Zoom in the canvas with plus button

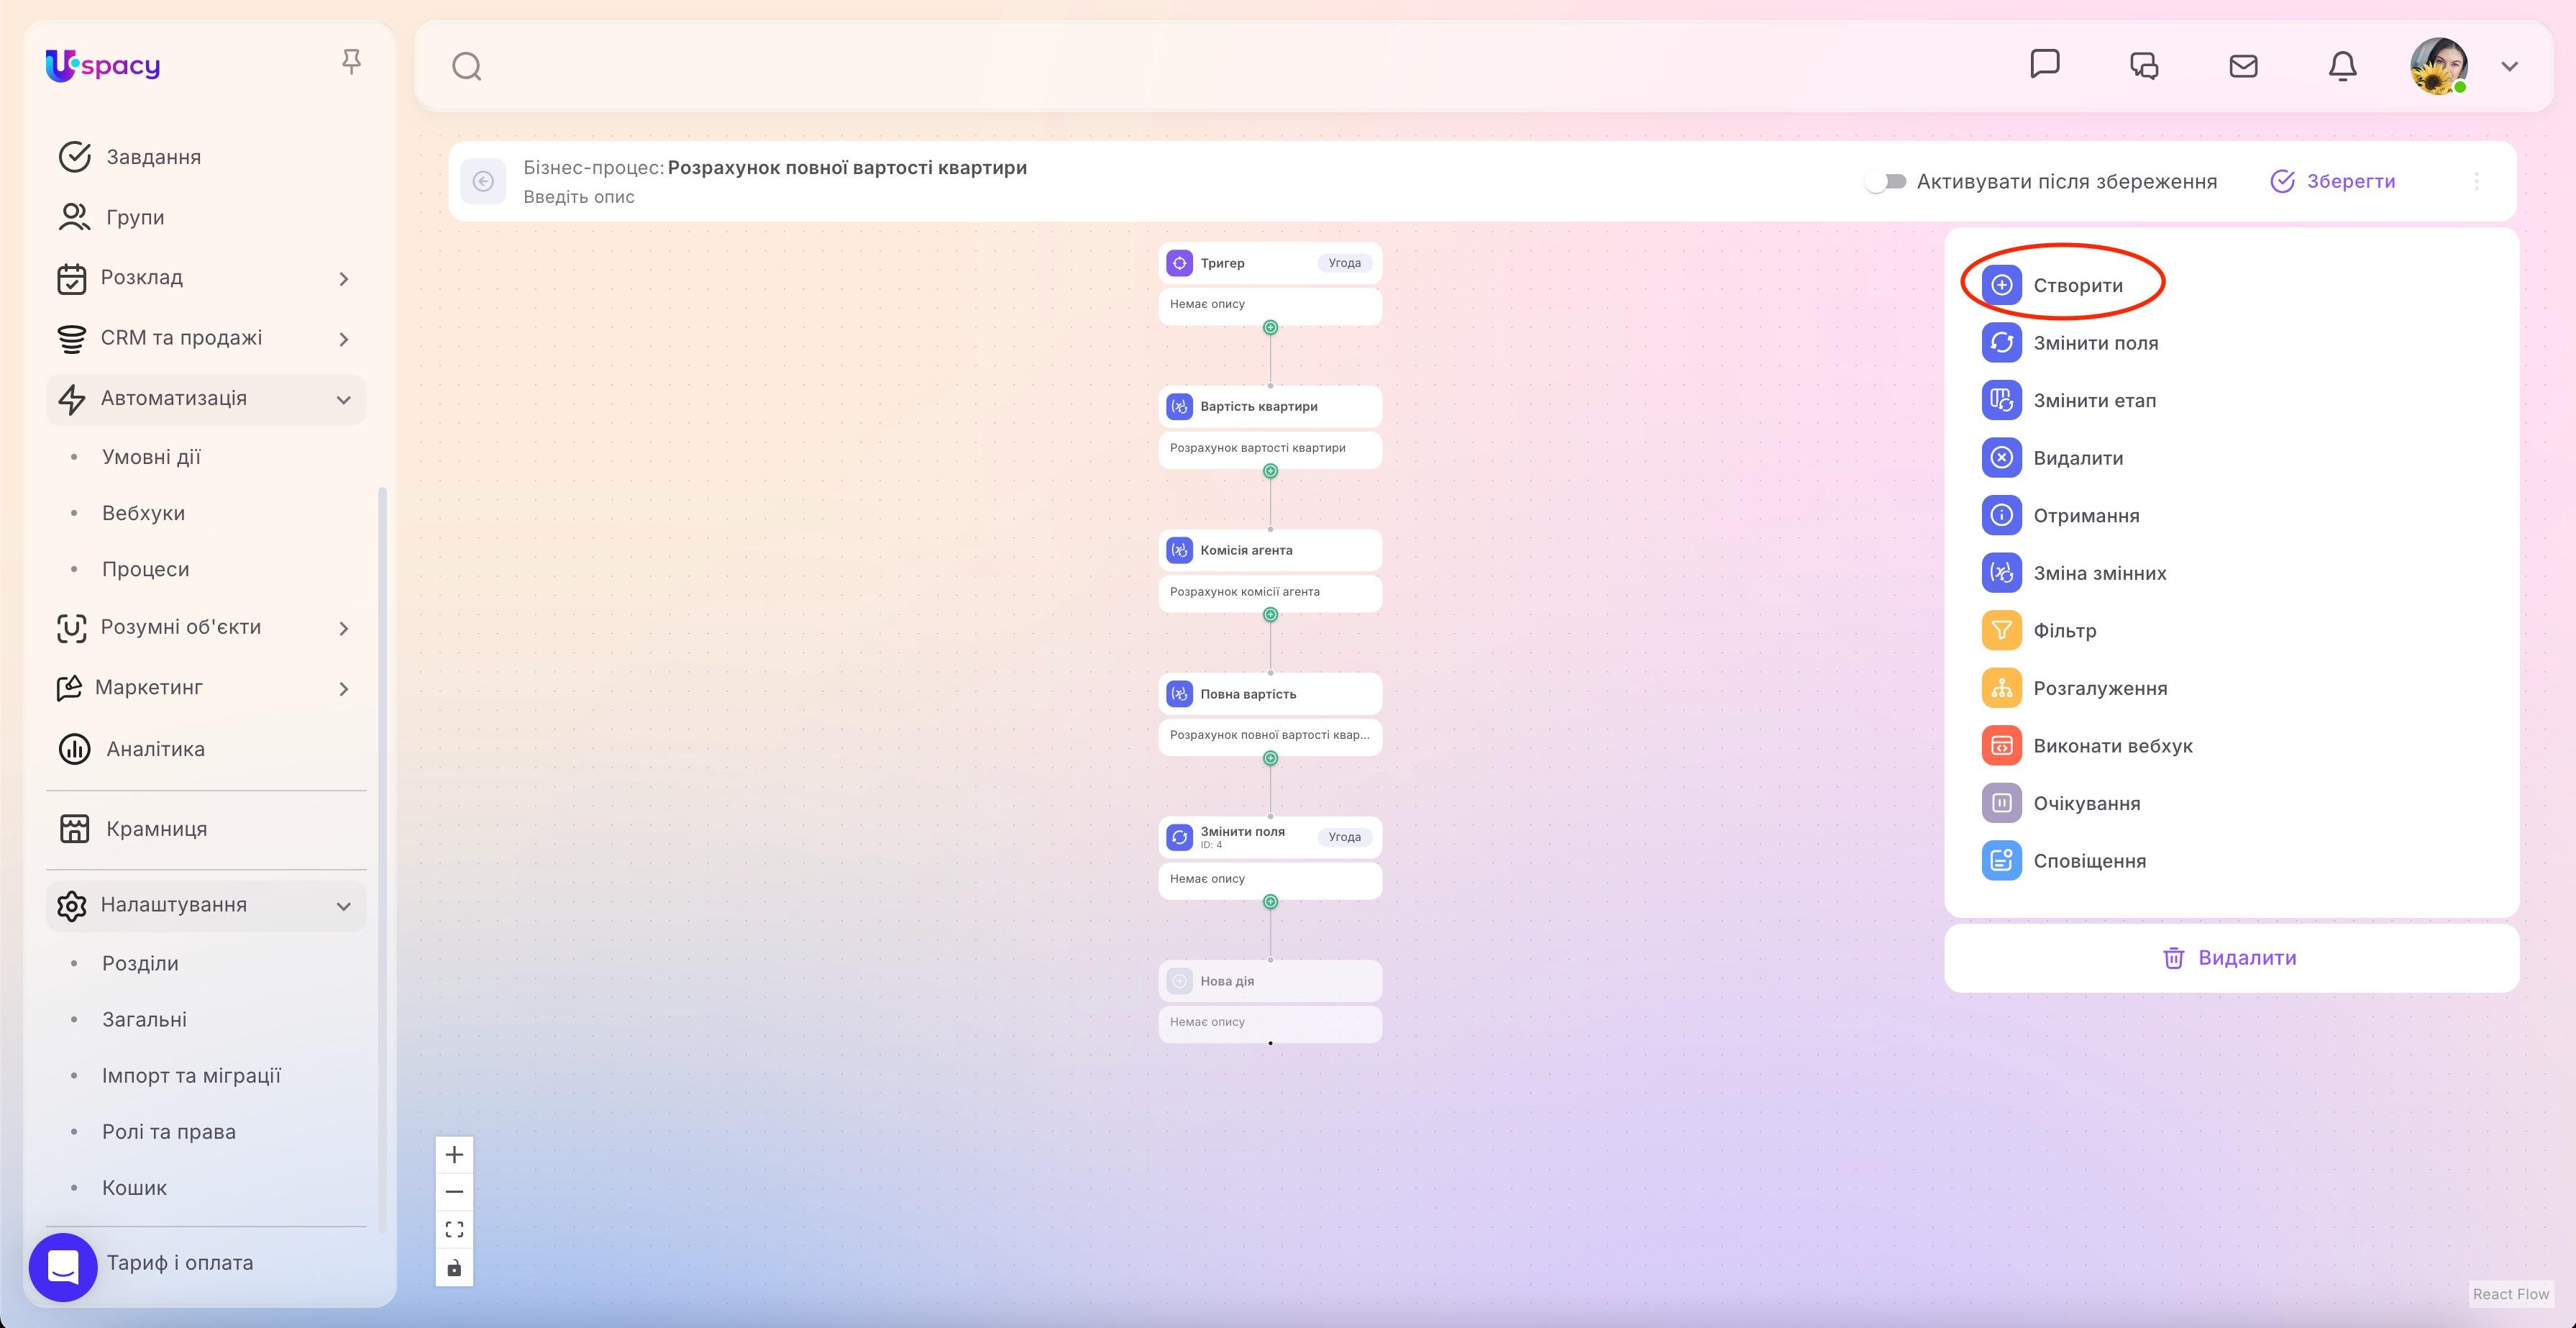coord(454,1155)
